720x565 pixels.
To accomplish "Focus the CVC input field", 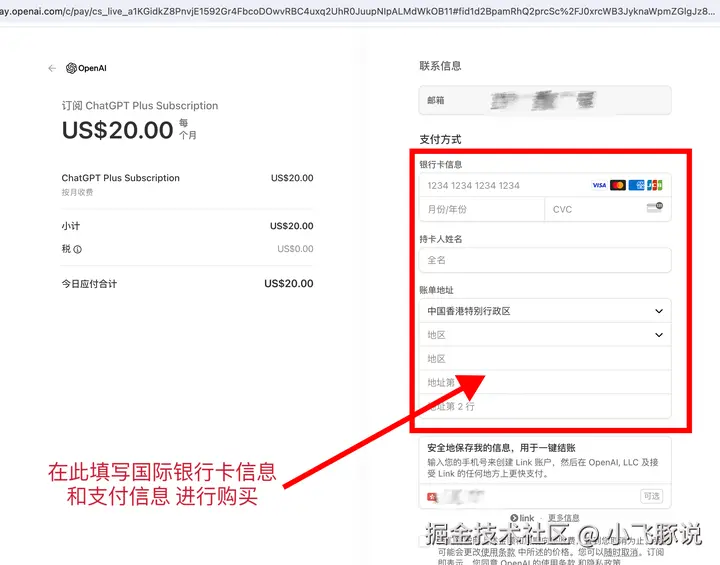I will [608, 209].
